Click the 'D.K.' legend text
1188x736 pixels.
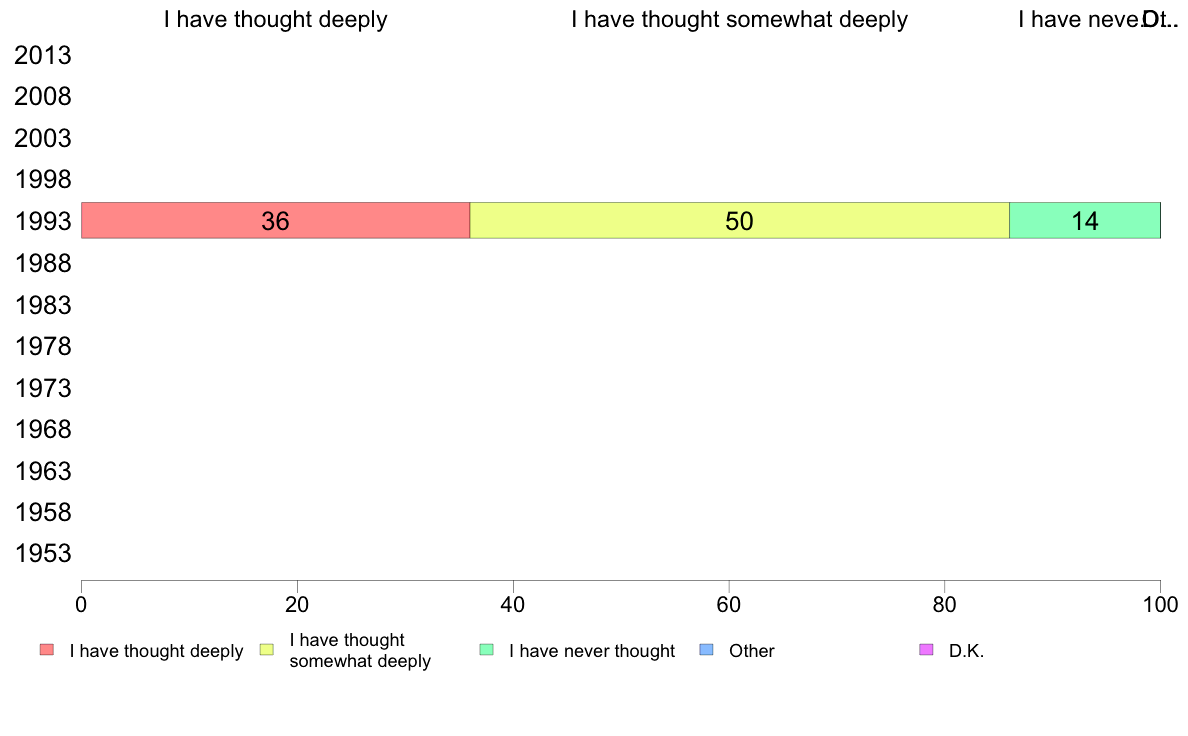coord(966,651)
